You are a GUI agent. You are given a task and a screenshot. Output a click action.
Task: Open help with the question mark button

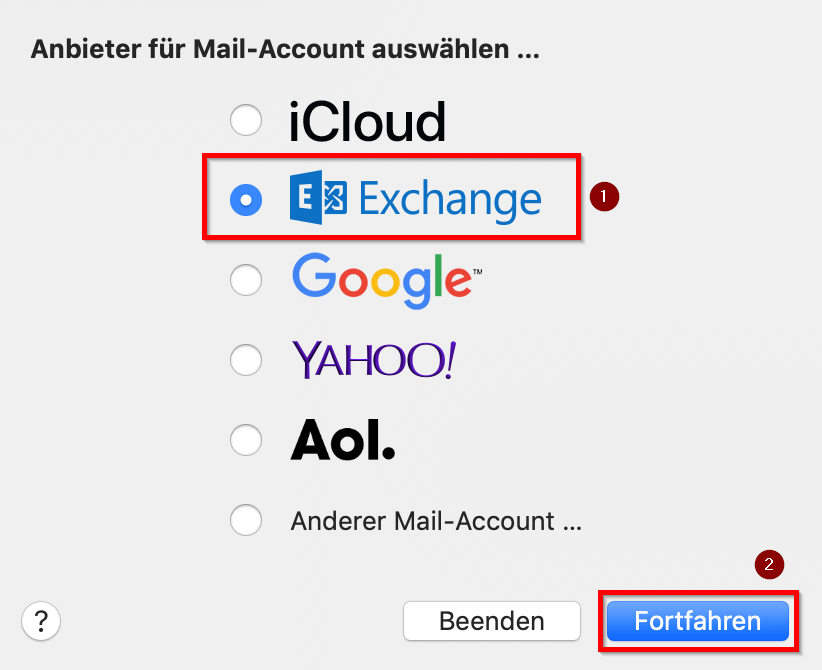point(41,621)
